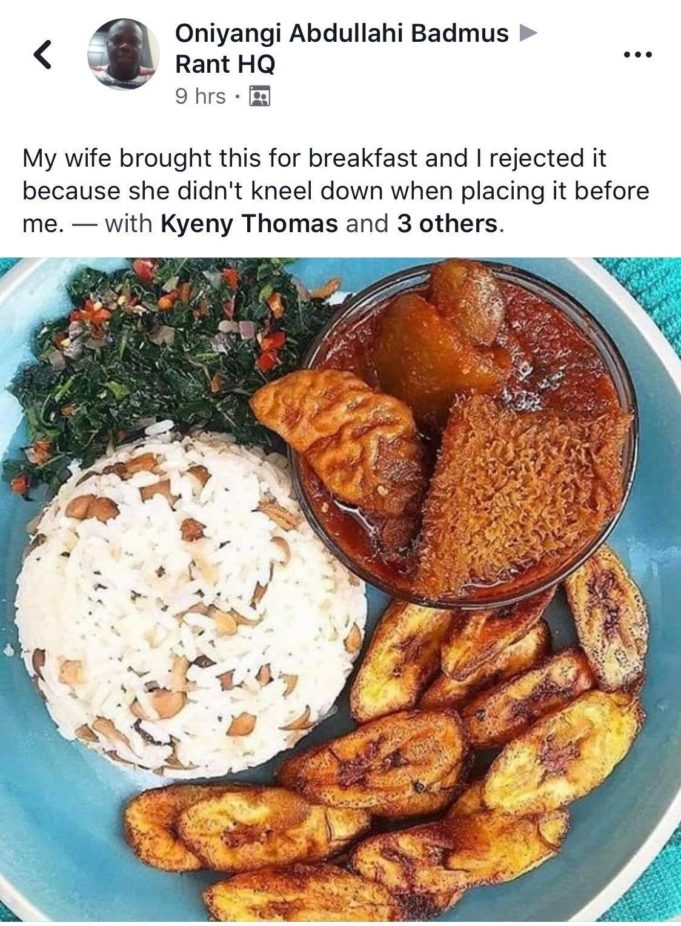681x926 pixels.
Task: Click the gray triangle arrow beside author name
Action: pyautogui.click(x=527, y=34)
